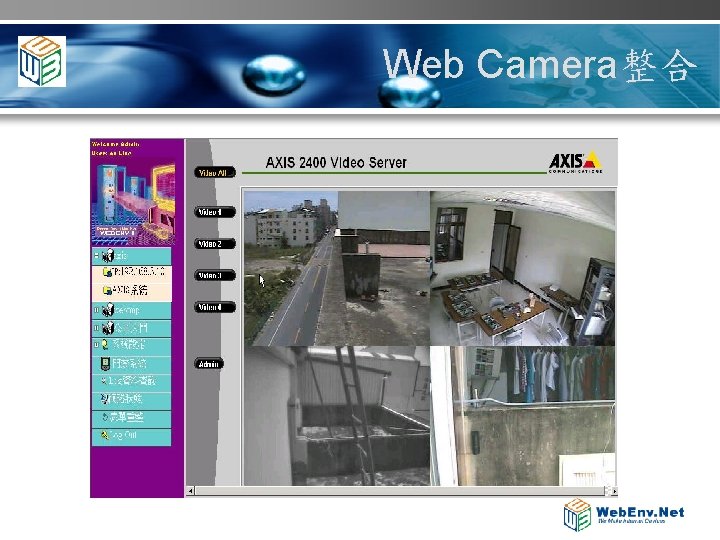Expand the sidebar group just below develop

(96, 328)
